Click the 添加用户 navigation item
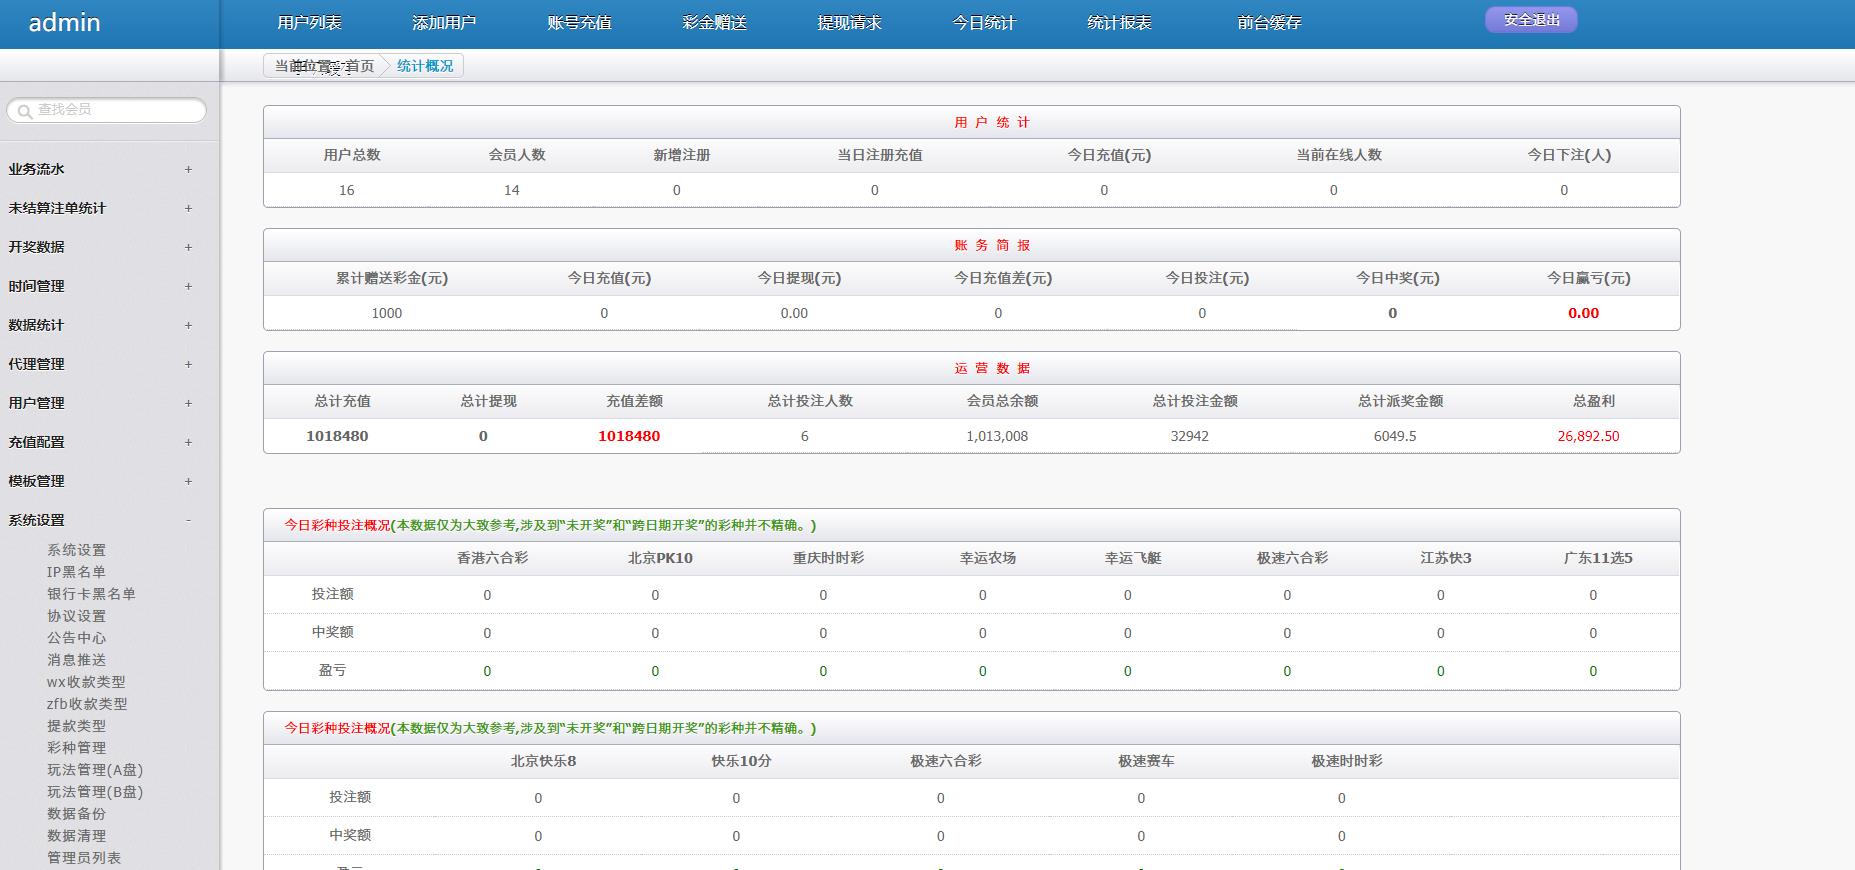 coord(444,23)
